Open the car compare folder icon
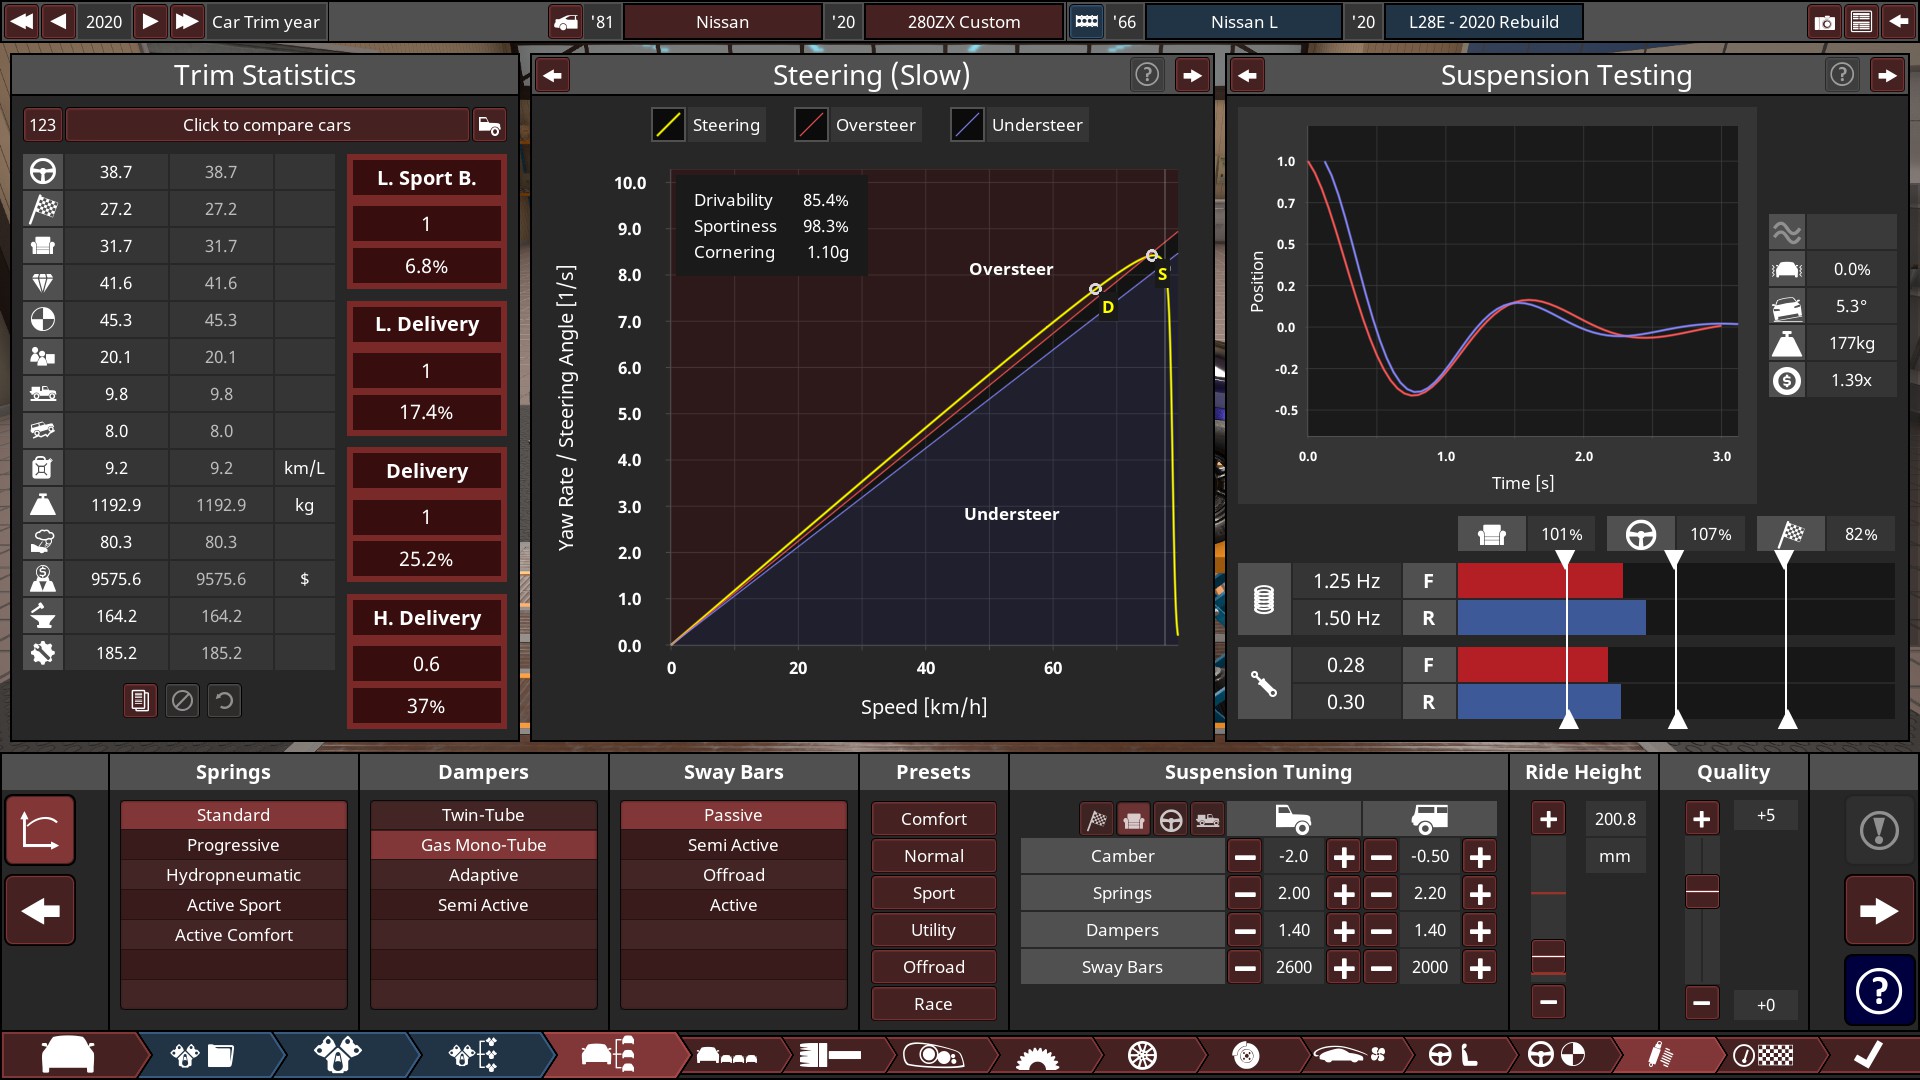1920x1080 pixels. point(489,125)
